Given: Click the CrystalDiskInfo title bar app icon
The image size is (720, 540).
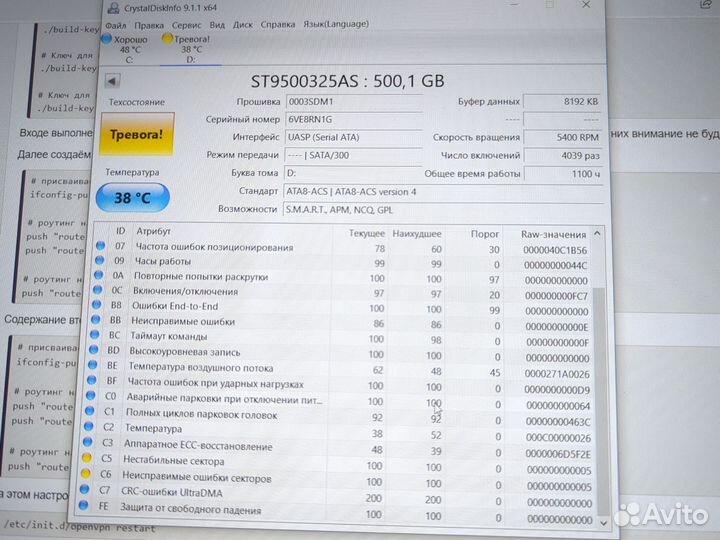Looking at the screenshot, I should tap(113, 8).
